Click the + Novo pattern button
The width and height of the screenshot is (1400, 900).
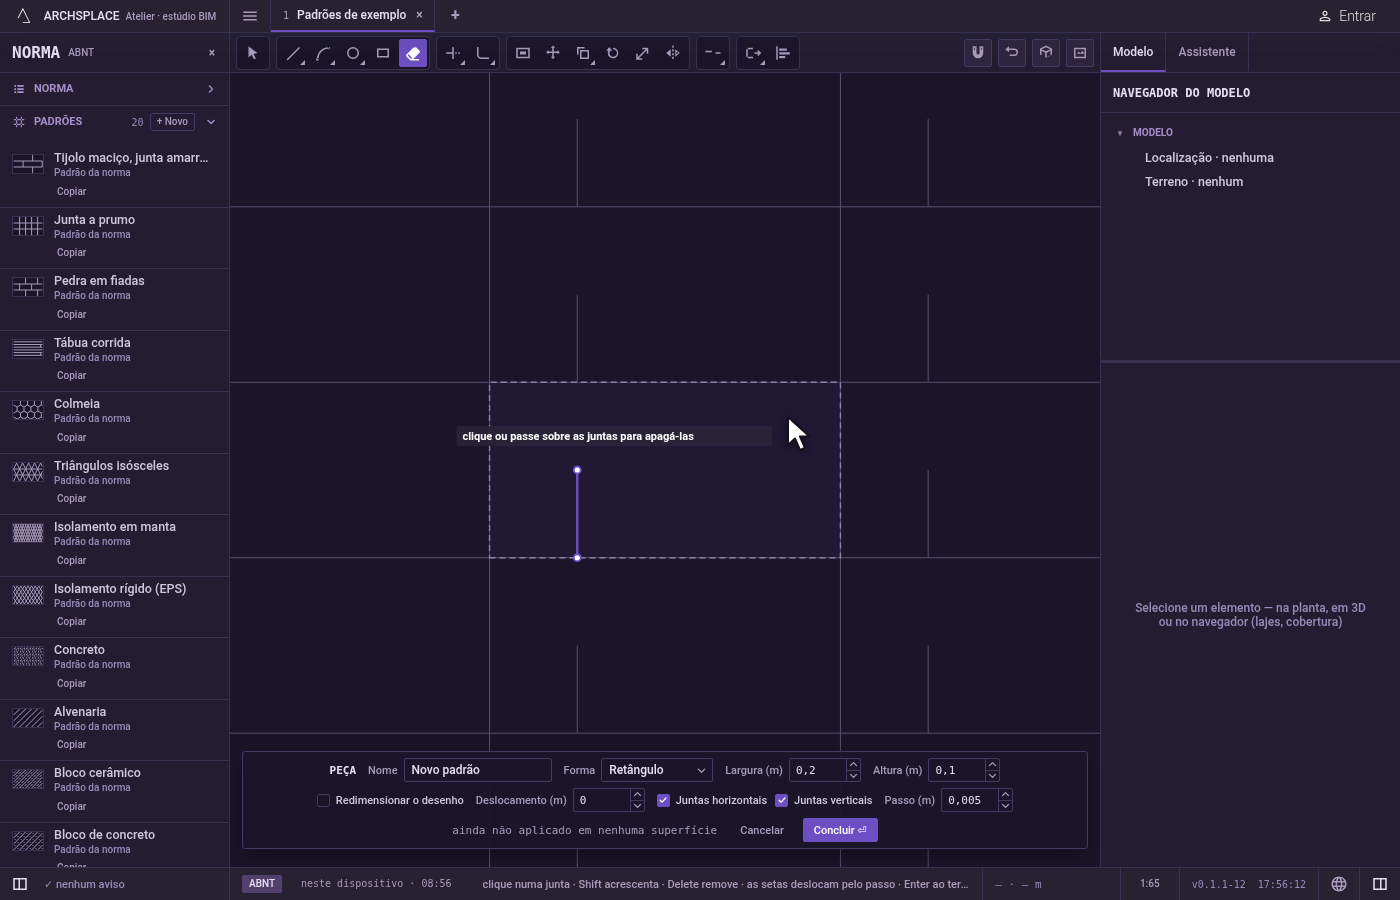click(x=172, y=122)
